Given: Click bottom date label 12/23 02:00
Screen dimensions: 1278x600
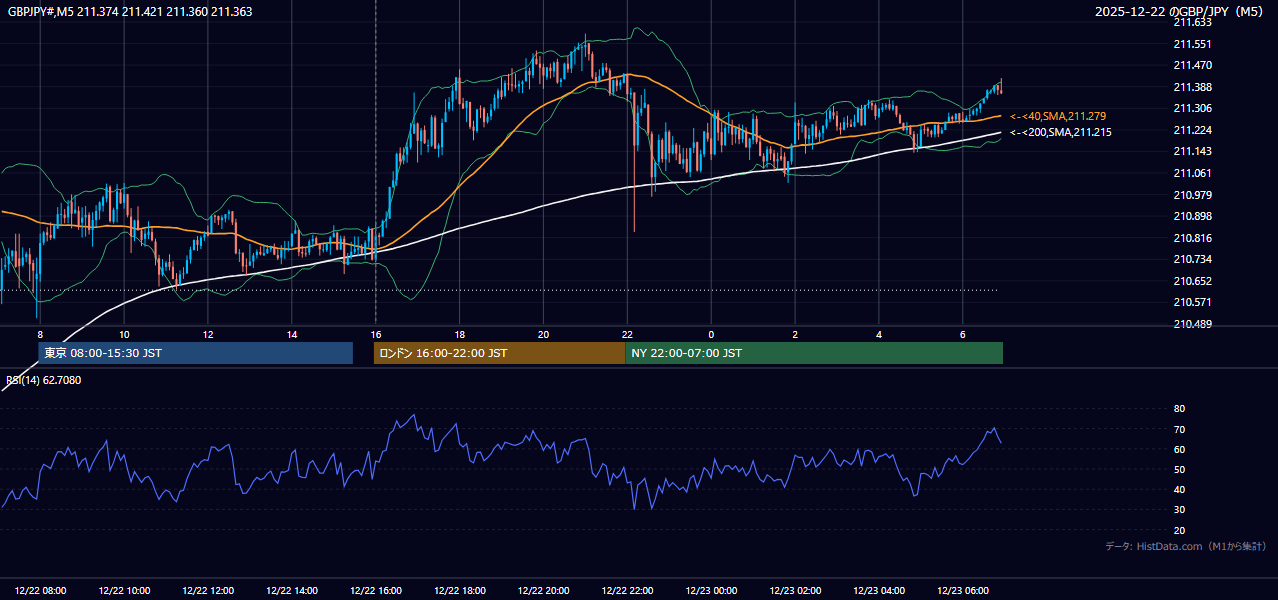Looking at the screenshot, I should (x=796, y=591).
